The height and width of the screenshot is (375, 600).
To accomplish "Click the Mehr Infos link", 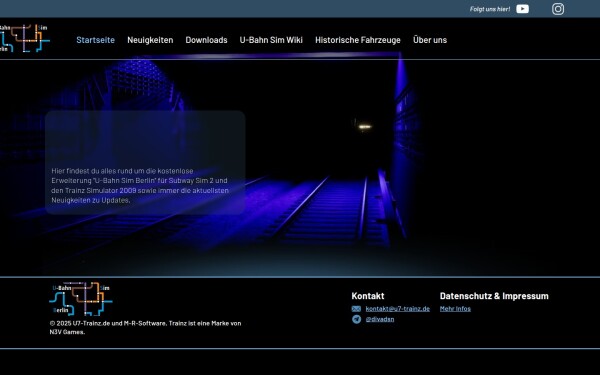I will pyautogui.click(x=455, y=308).
